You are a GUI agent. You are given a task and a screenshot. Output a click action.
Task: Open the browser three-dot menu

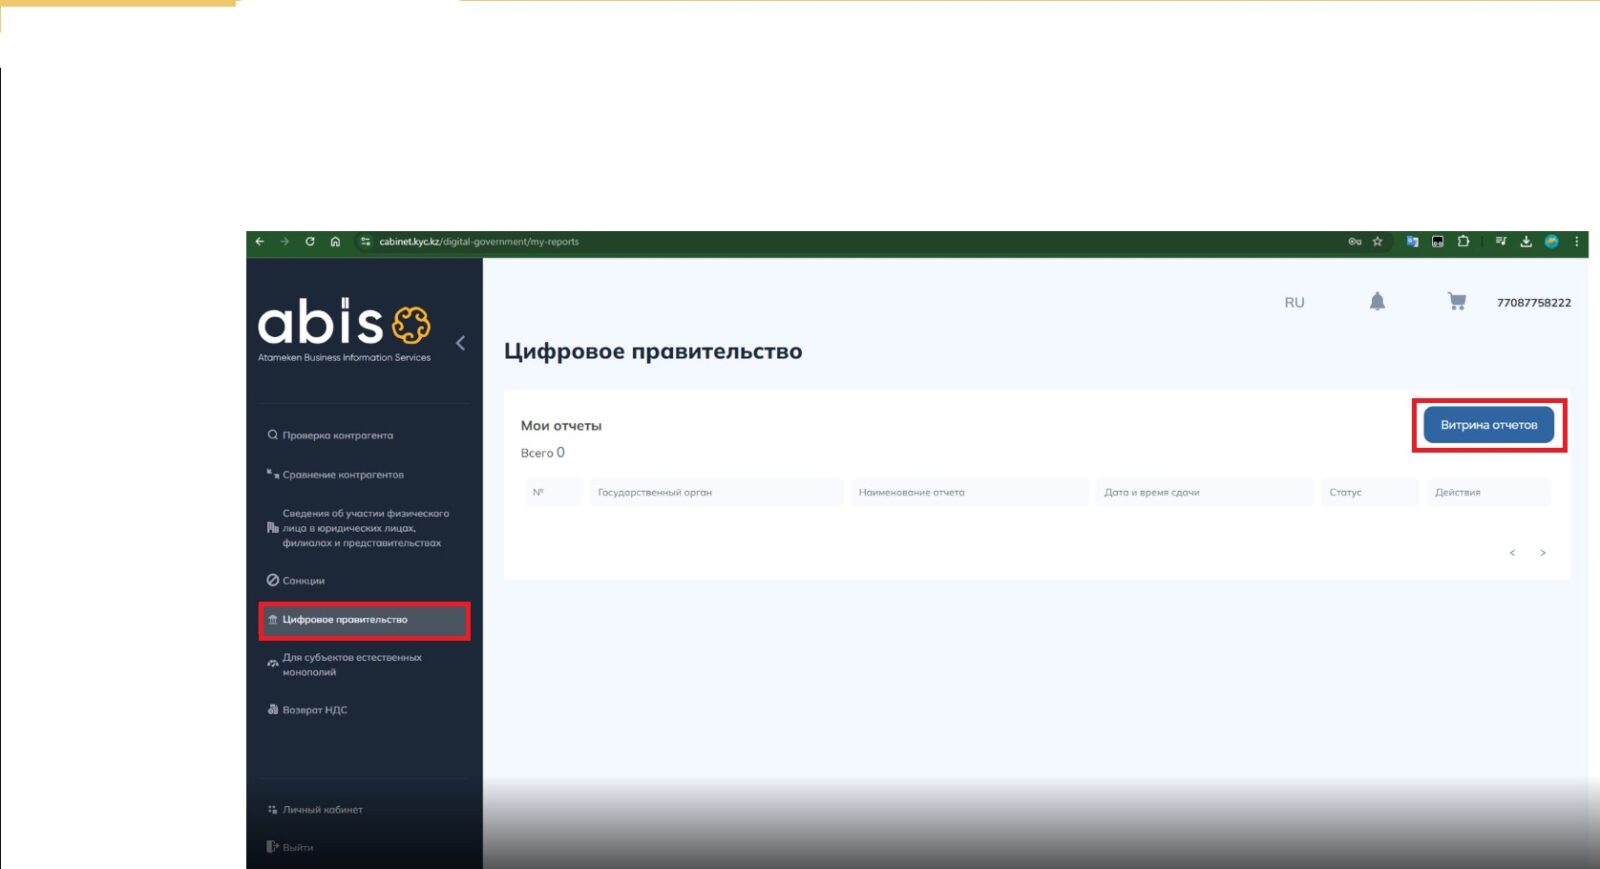point(1576,242)
